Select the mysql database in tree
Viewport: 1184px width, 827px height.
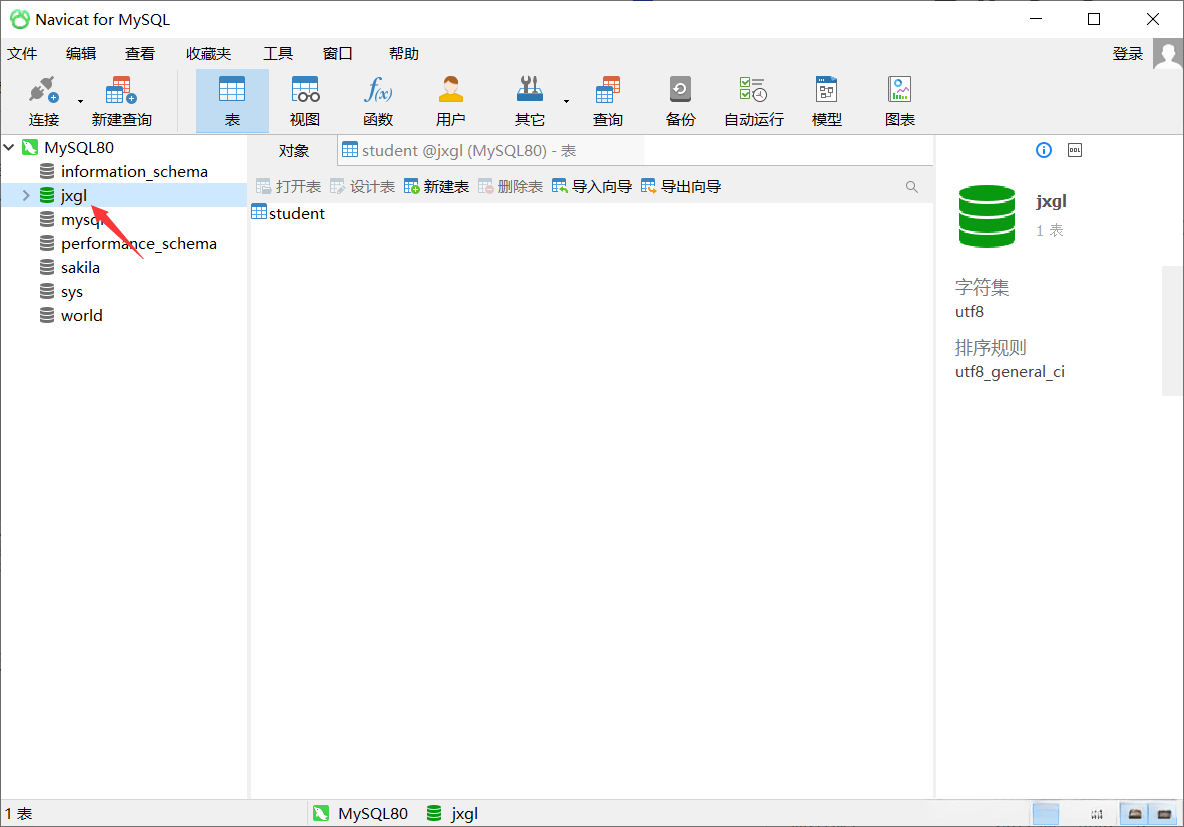click(82, 220)
